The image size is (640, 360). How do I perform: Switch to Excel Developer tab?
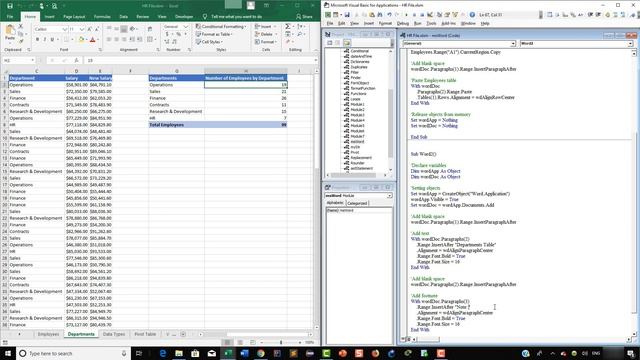click(184, 17)
